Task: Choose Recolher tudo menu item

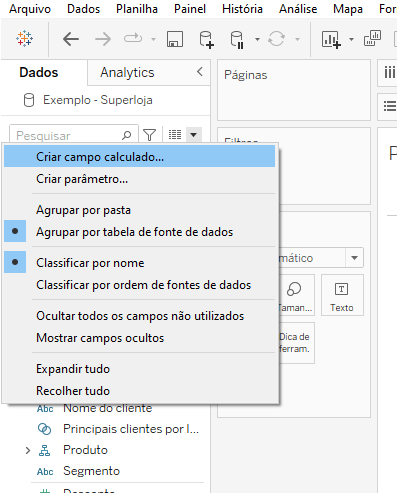Action: [x=139, y=390]
